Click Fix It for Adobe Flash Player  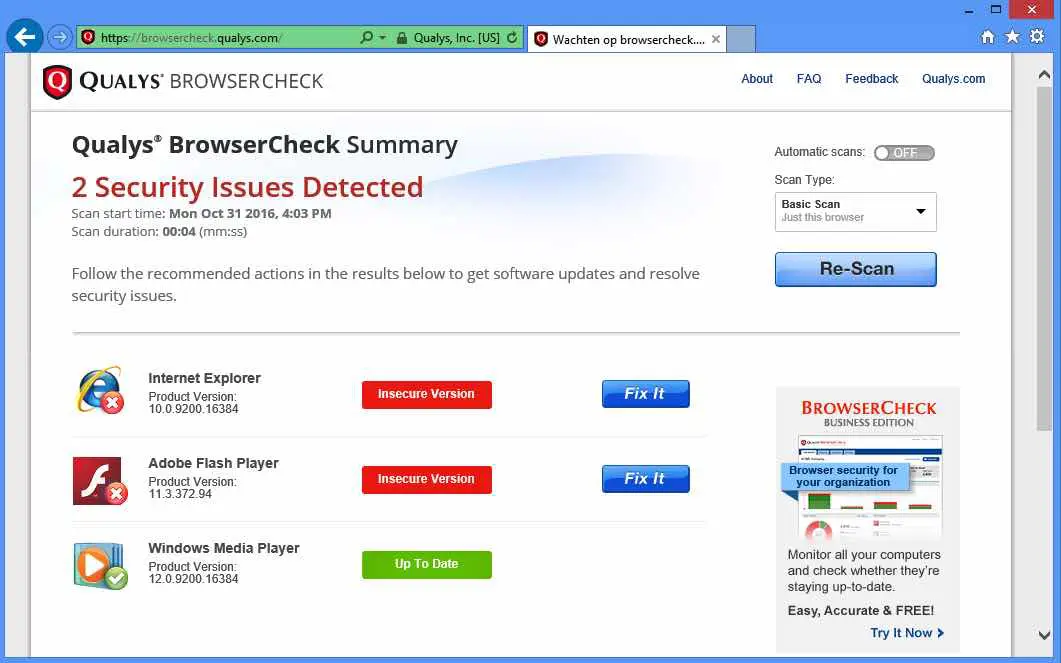(646, 479)
